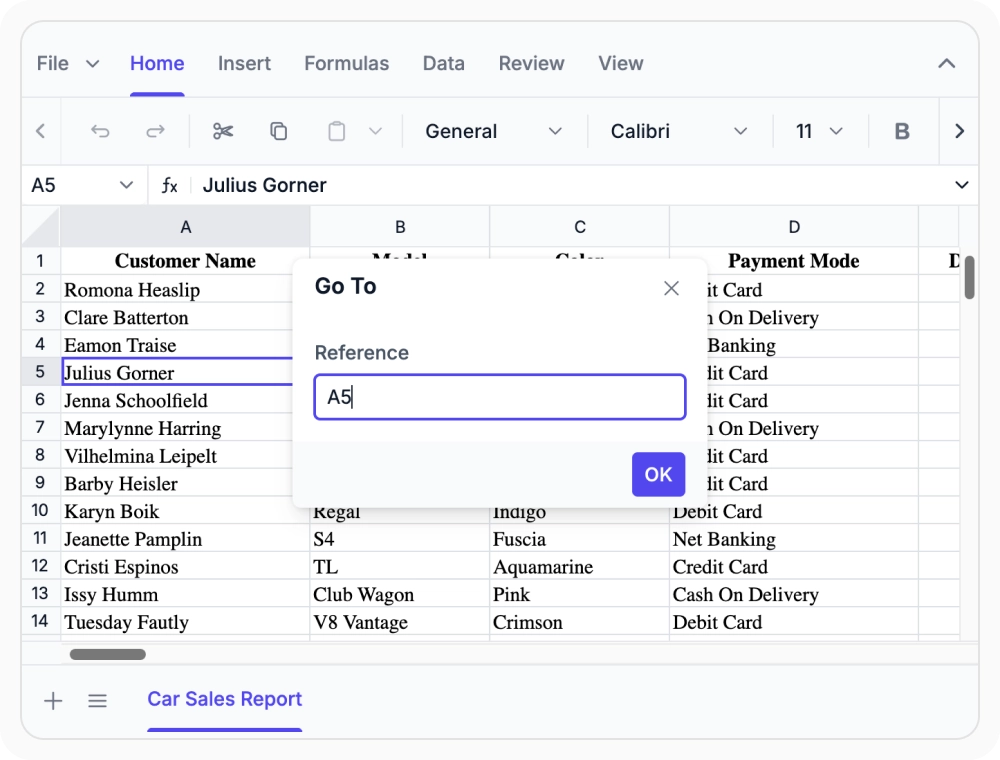Screen dimensions: 1000x760
Task: Collapse the ribbon with the up chevron
Action: point(946,63)
